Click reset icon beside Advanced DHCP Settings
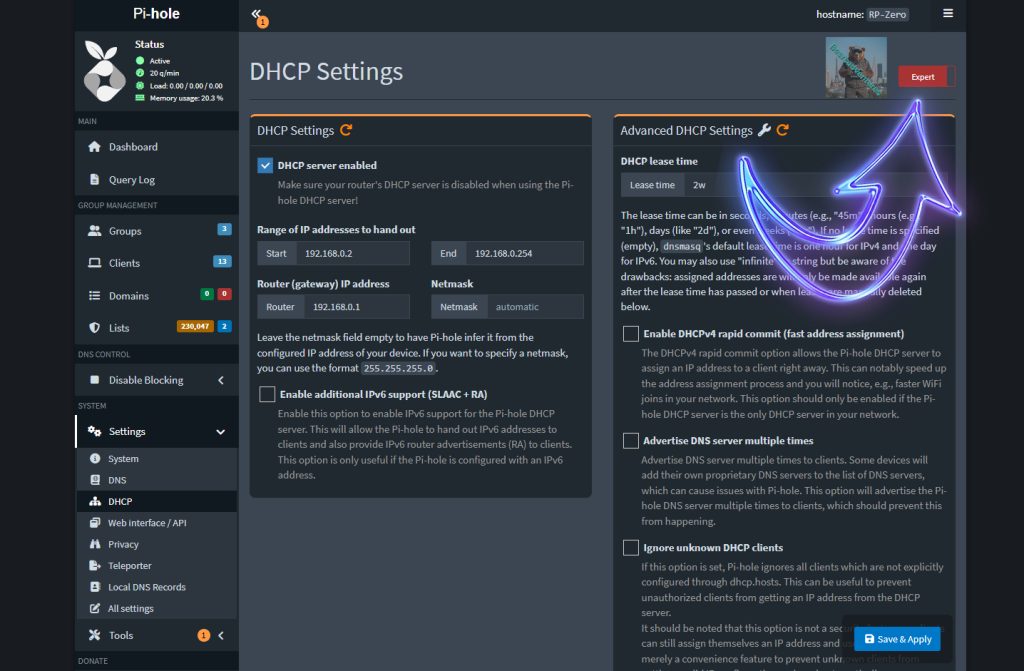The height and width of the screenshot is (671, 1024). (782, 130)
